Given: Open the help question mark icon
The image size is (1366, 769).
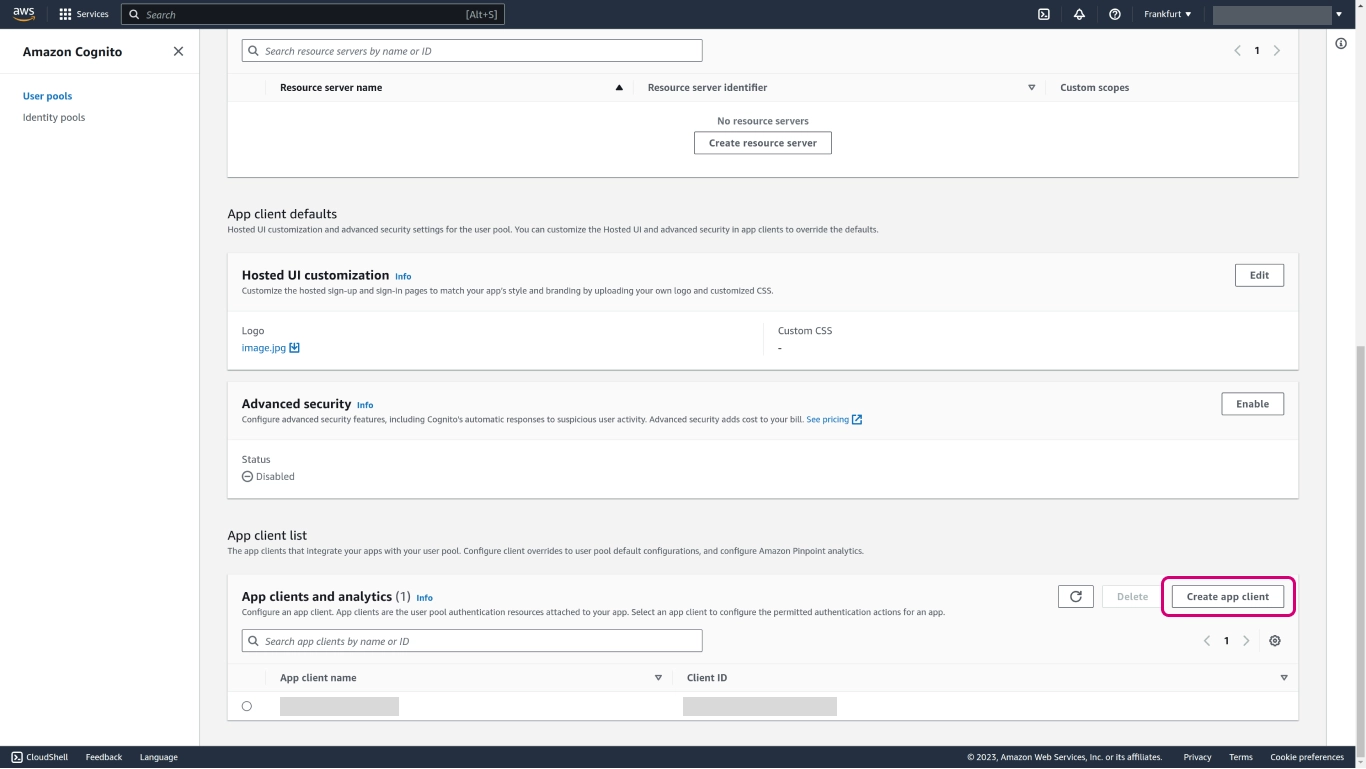Looking at the screenshot, I should tap(1114, 14).
